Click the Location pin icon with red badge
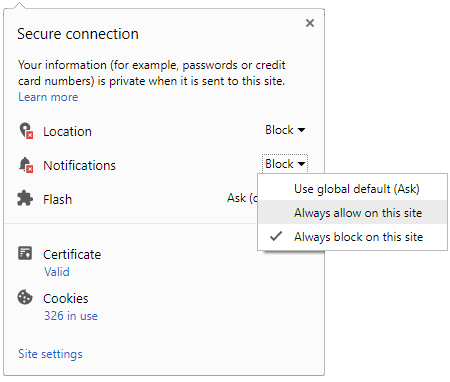Image resolution: width=450 pixels, height=382 pixels. pyautogui.click(x=26, y=131)
